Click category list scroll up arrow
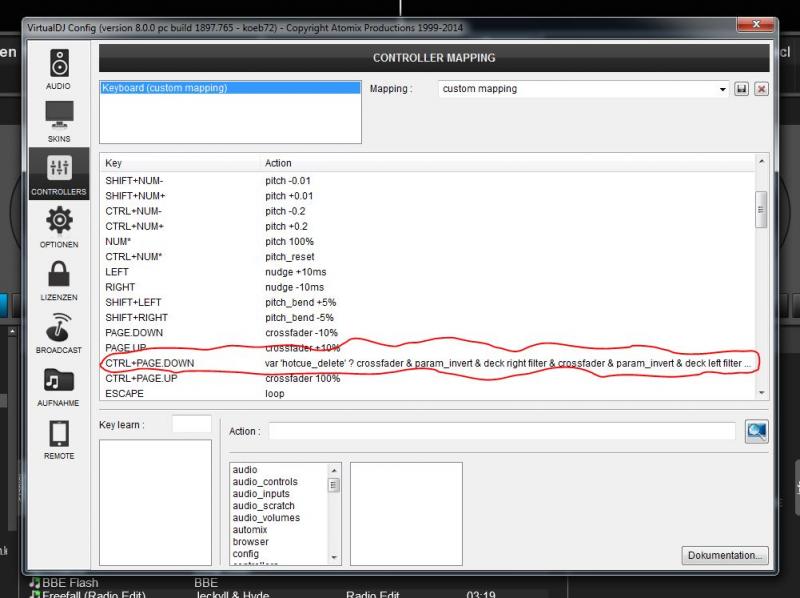 (x=334, y=470)
